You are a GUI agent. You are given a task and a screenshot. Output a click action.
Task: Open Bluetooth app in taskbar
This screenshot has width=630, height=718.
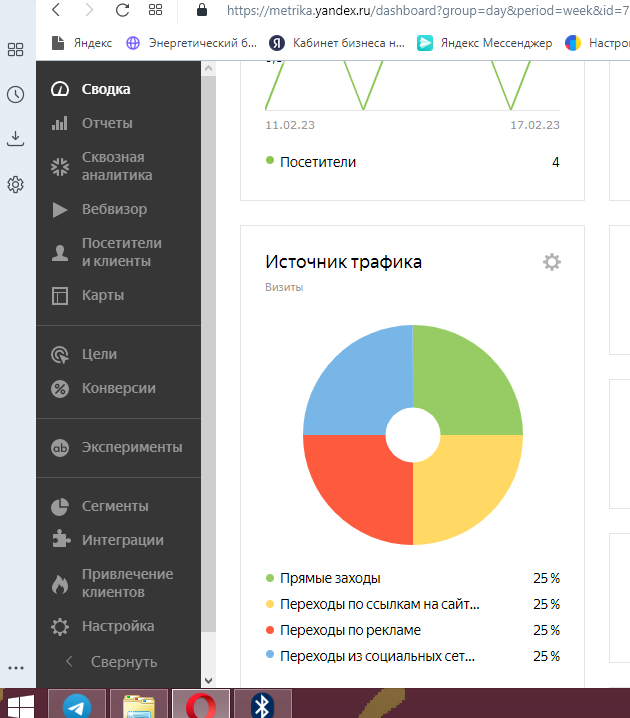(262, 704)
